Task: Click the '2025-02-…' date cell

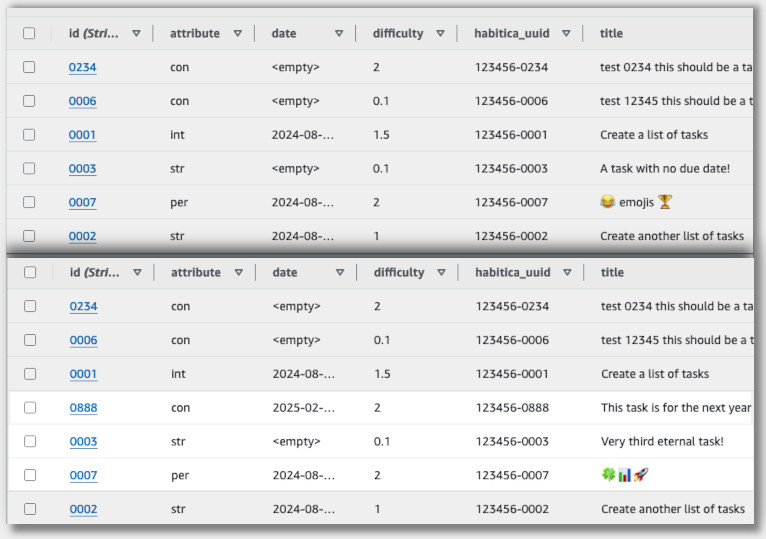Action: tap(304, 407)
